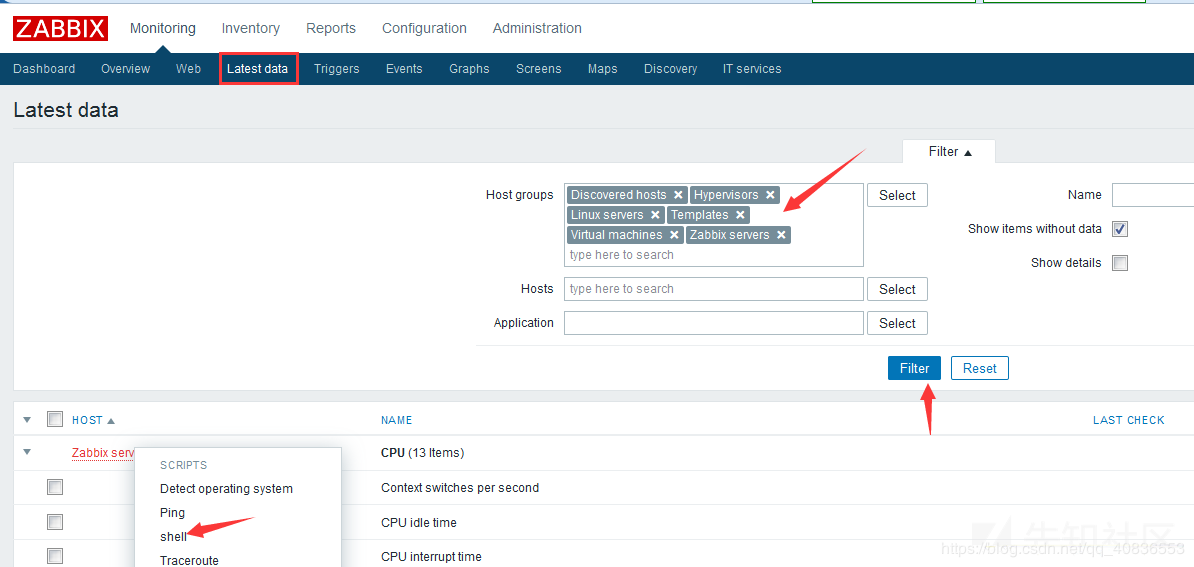The image size is (1194, 567).
Task: Focus the Host groups search field
Action: [714, 254]
